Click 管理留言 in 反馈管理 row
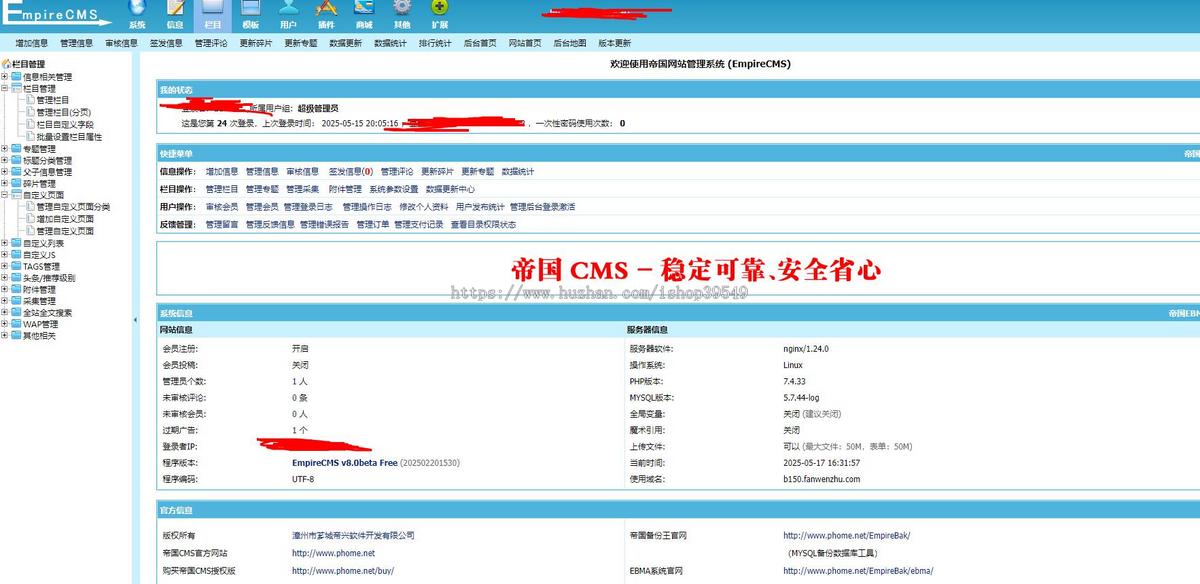This screenshot has height=584, width=1200. click(222, 225)
